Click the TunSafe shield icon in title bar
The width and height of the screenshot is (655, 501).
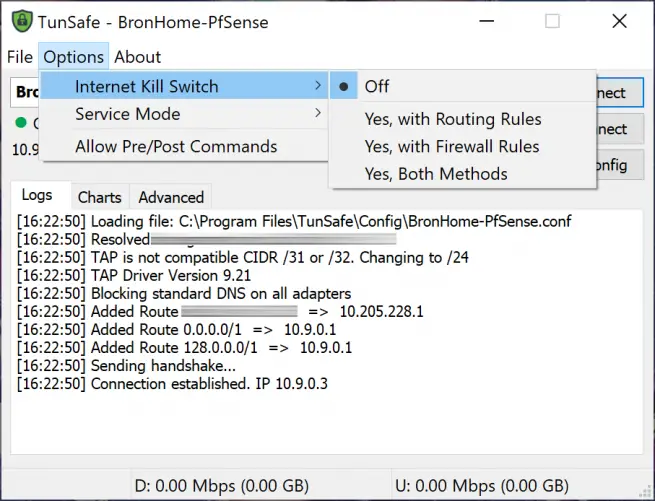[19, 20]
